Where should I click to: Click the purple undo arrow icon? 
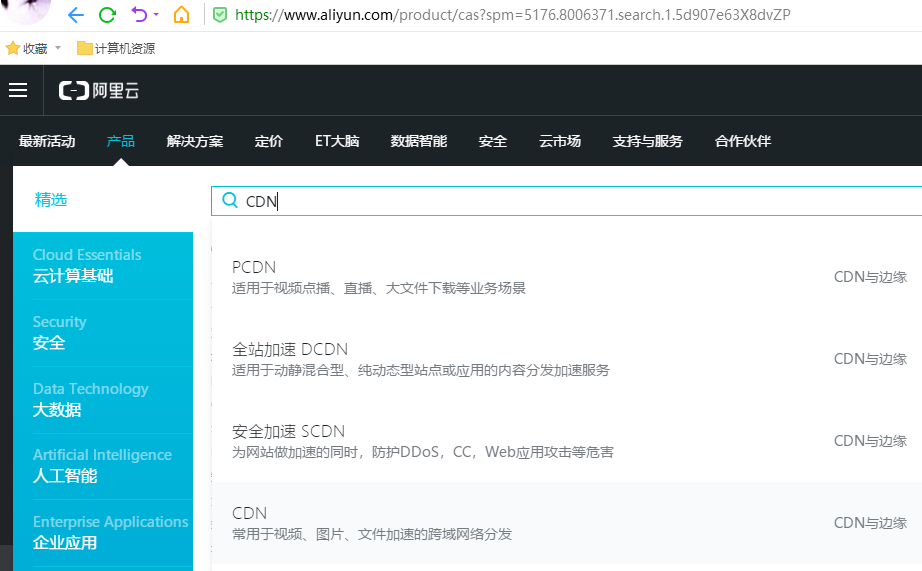click(x=139, y=15)
